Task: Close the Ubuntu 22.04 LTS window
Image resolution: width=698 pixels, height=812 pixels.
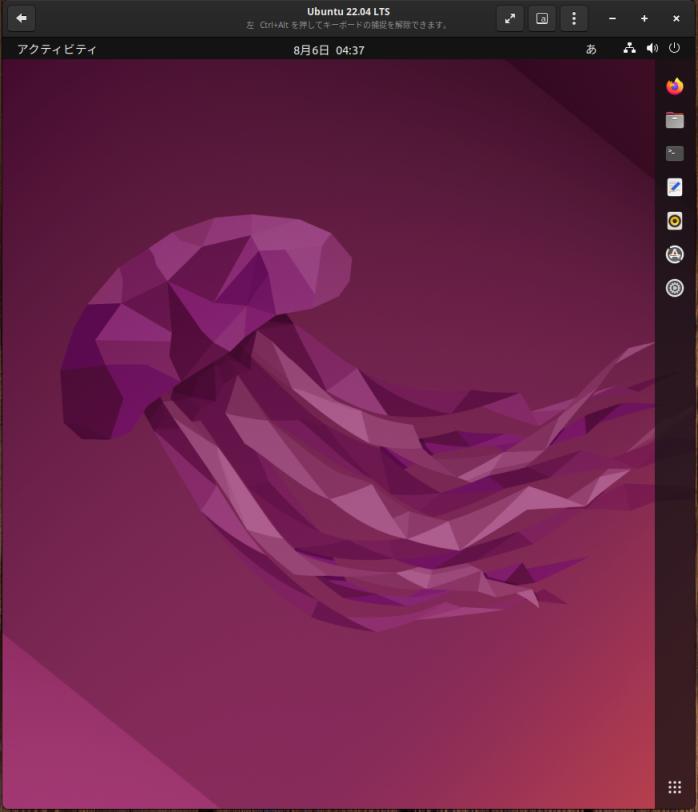Action: (676, 19)
